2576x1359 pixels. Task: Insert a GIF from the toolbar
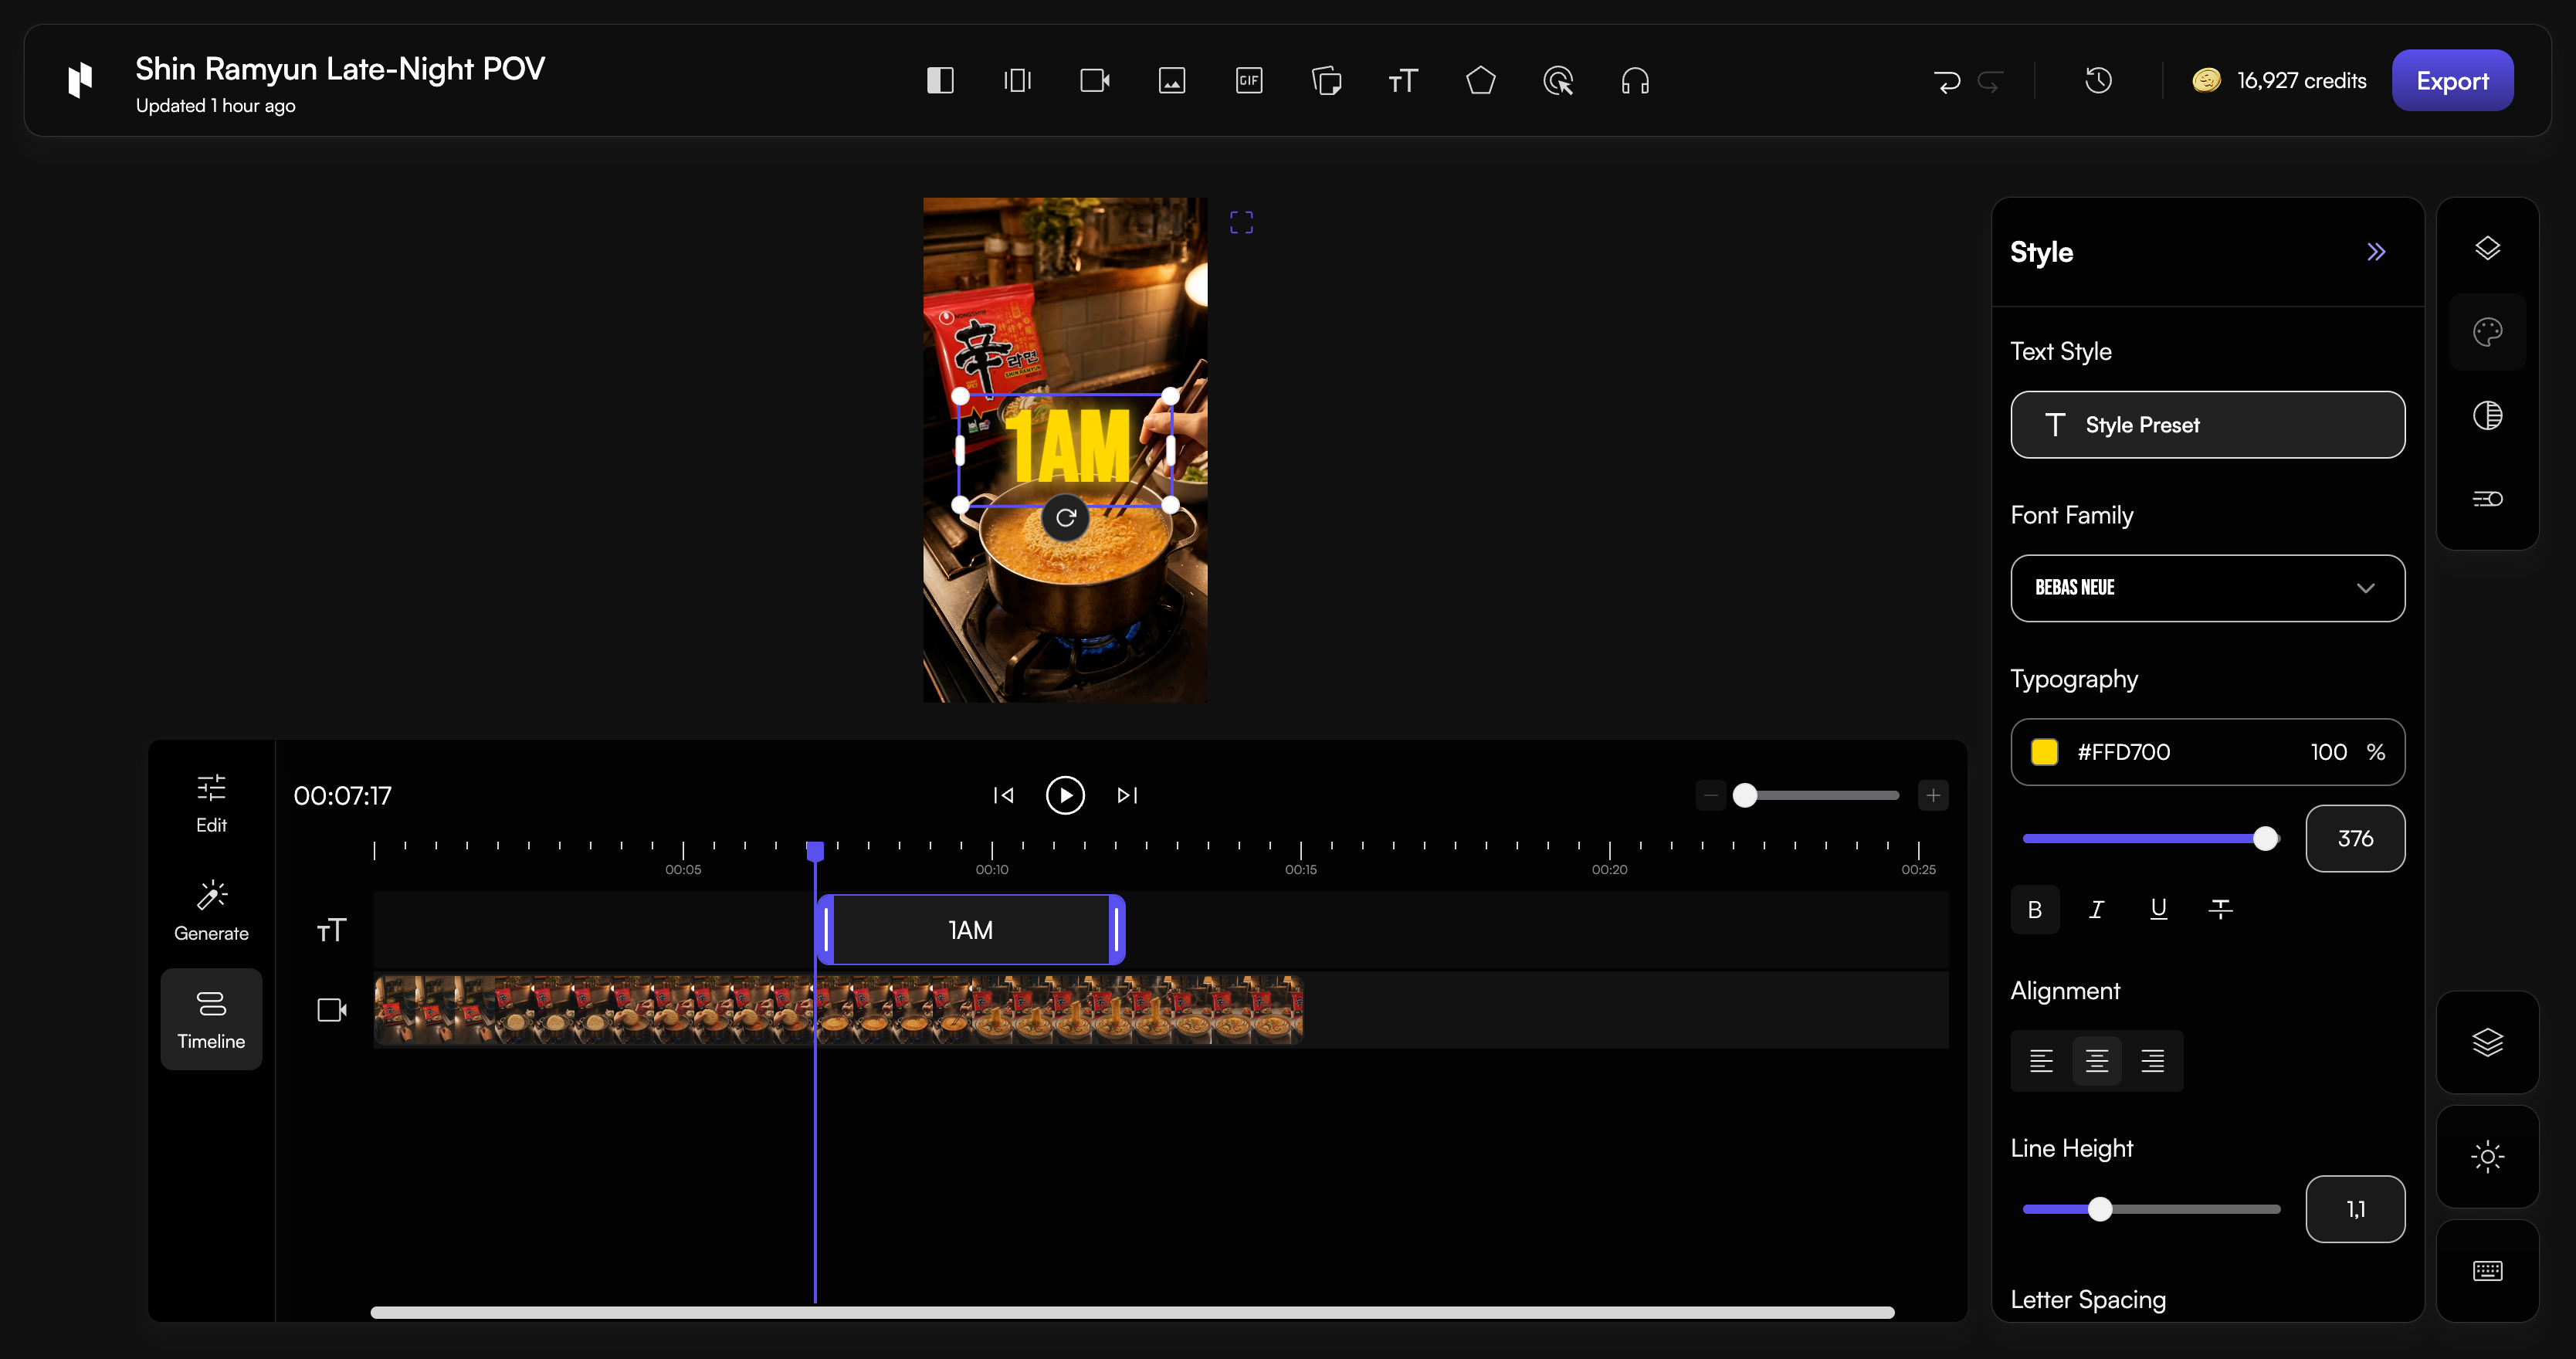(1249, 81)
